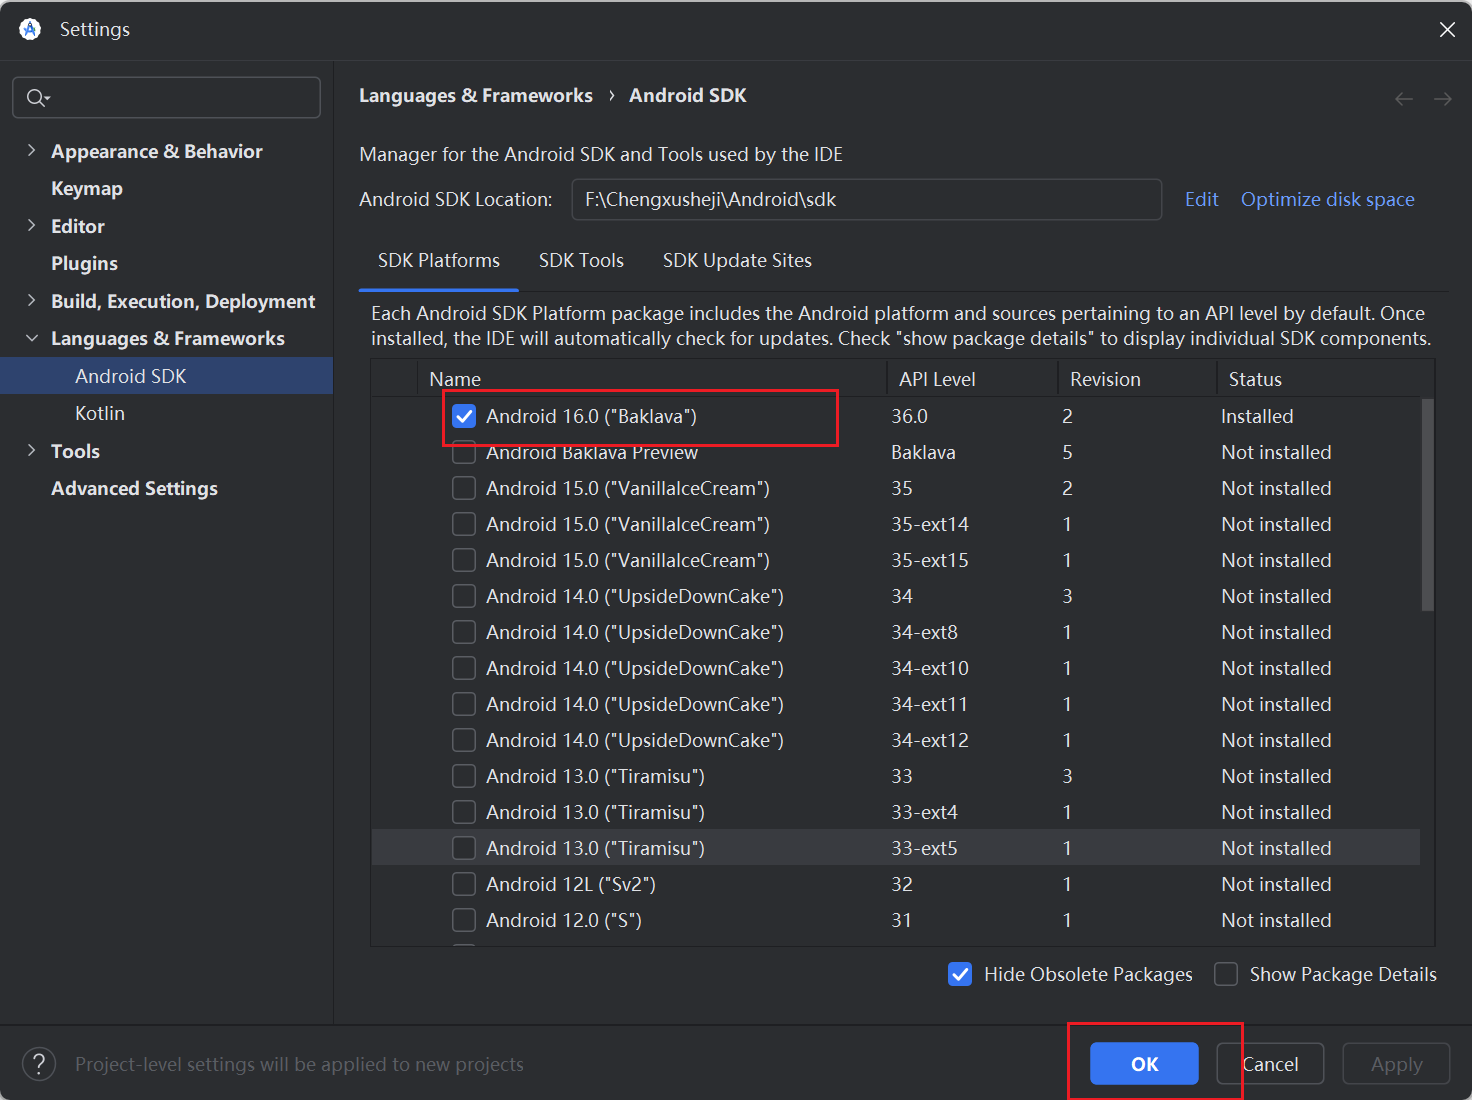1472x1100 pixels.
Task: Click the search magnifier icon in settings
Action: 37,98
